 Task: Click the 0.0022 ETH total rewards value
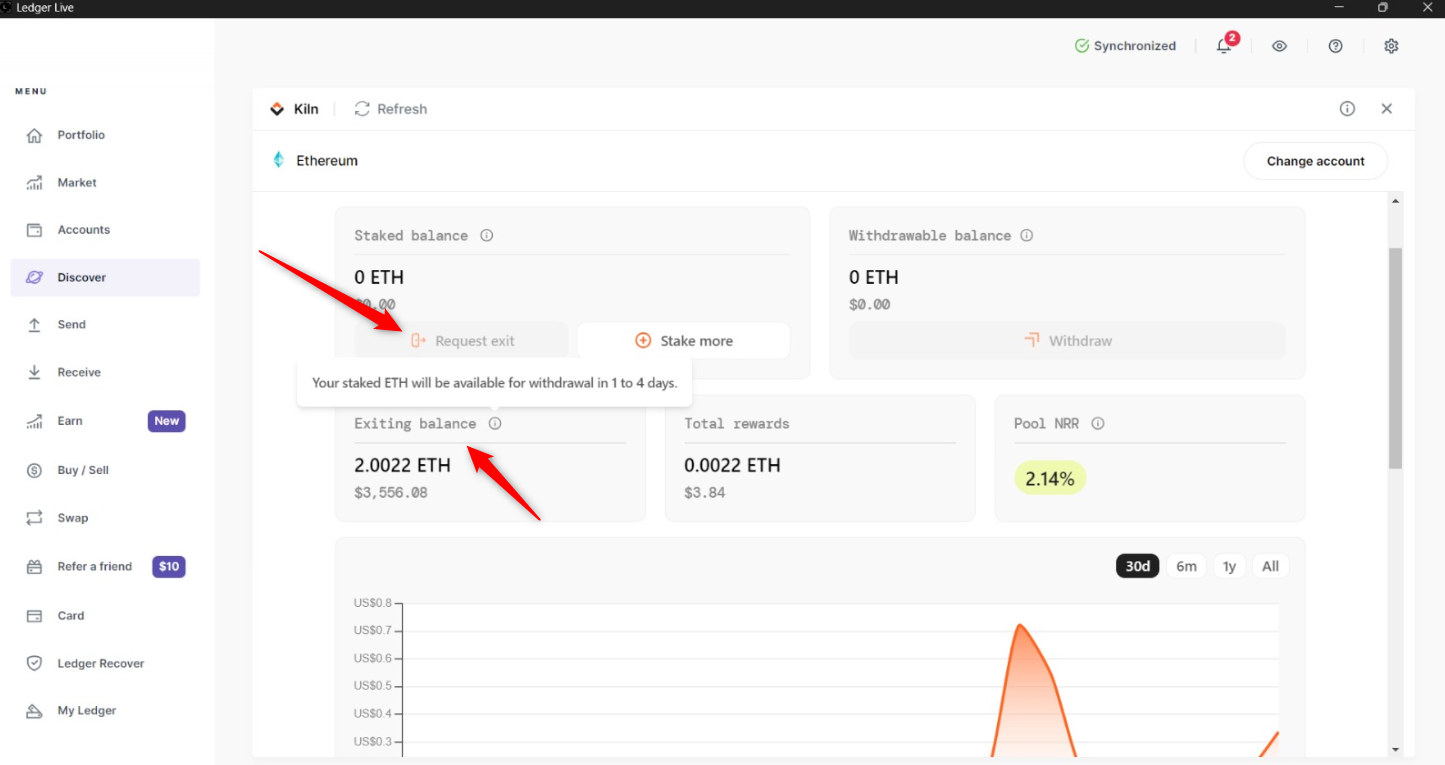[x=732, y=465]
